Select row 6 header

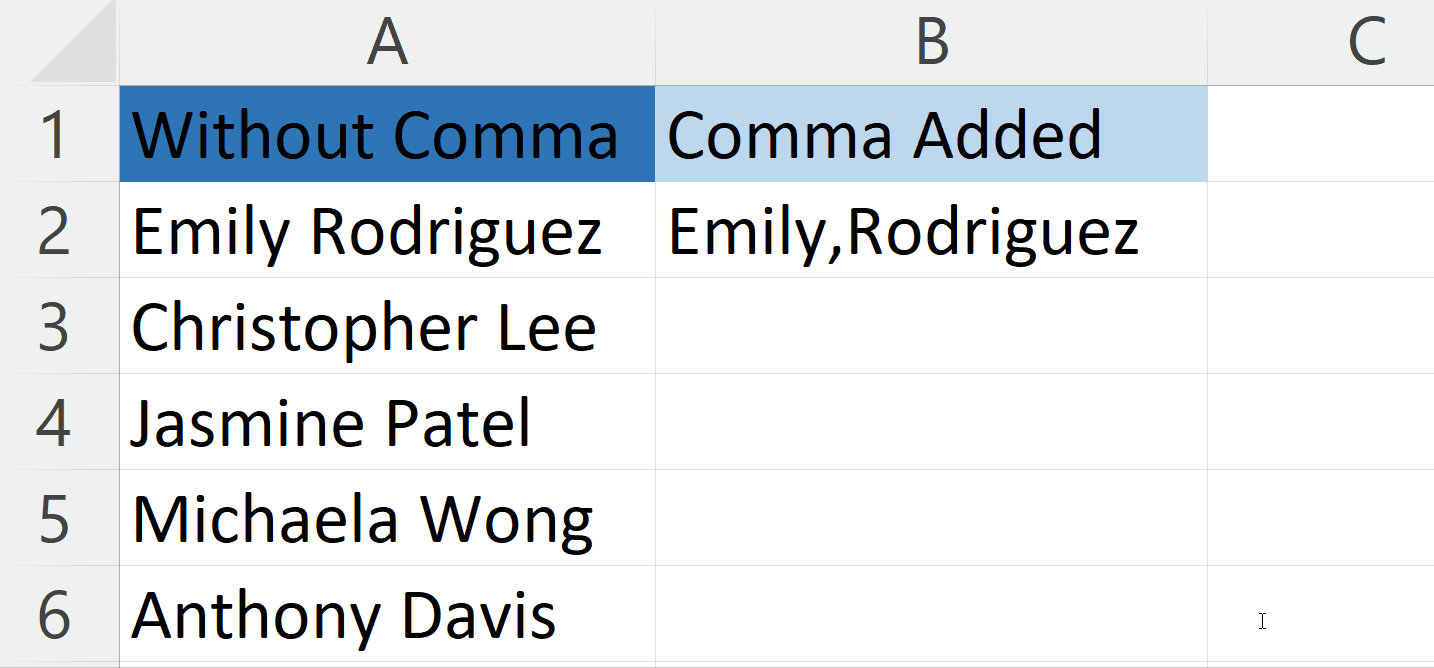(59, 614)
